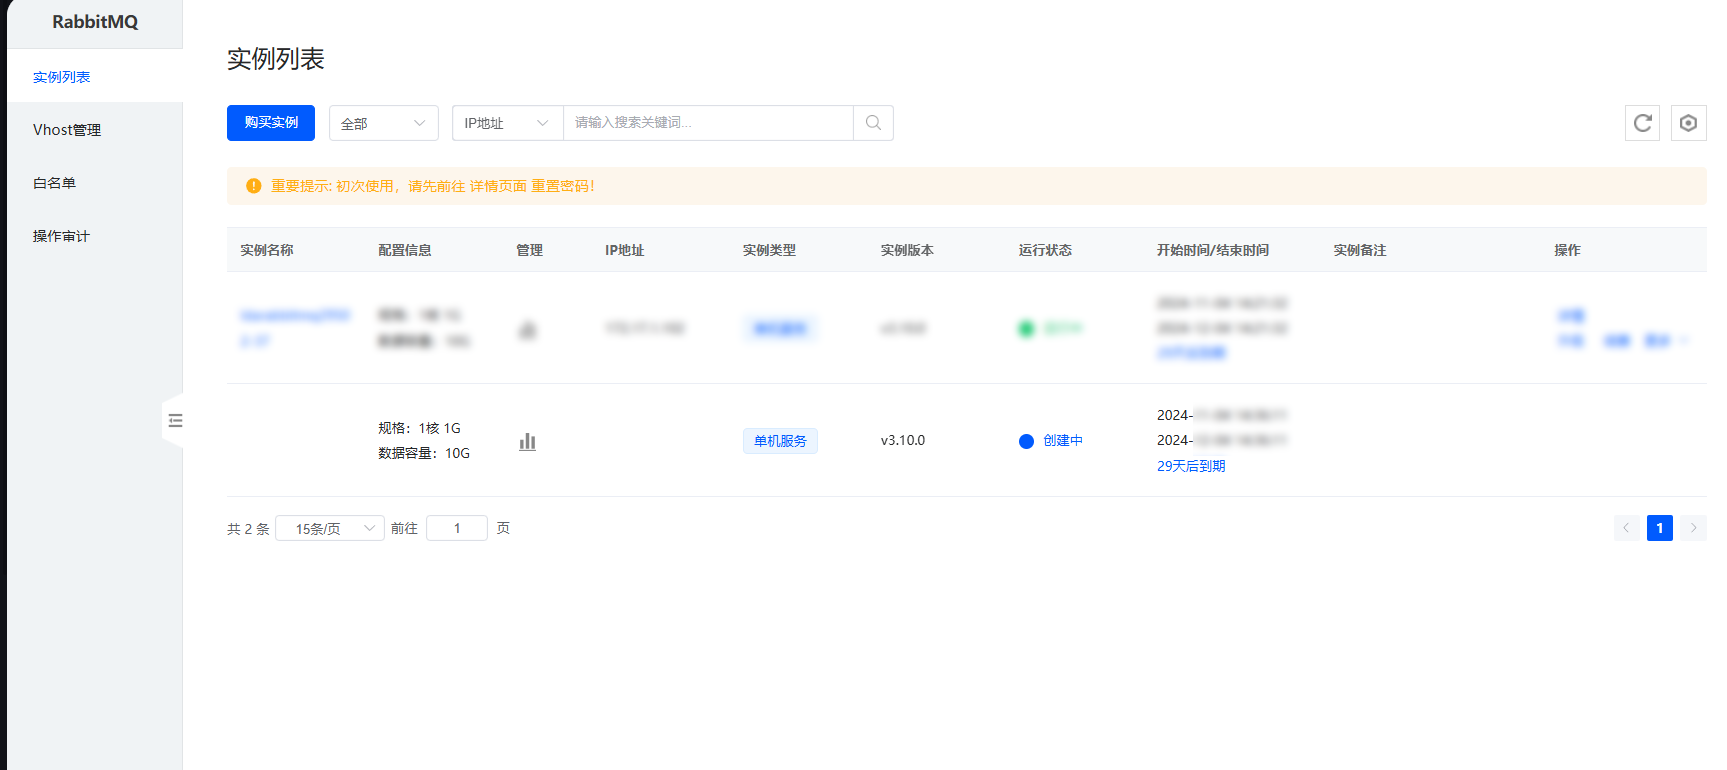Click the 操作 column header
This screenshot has height=770, width=1727.
[1567, 250]
